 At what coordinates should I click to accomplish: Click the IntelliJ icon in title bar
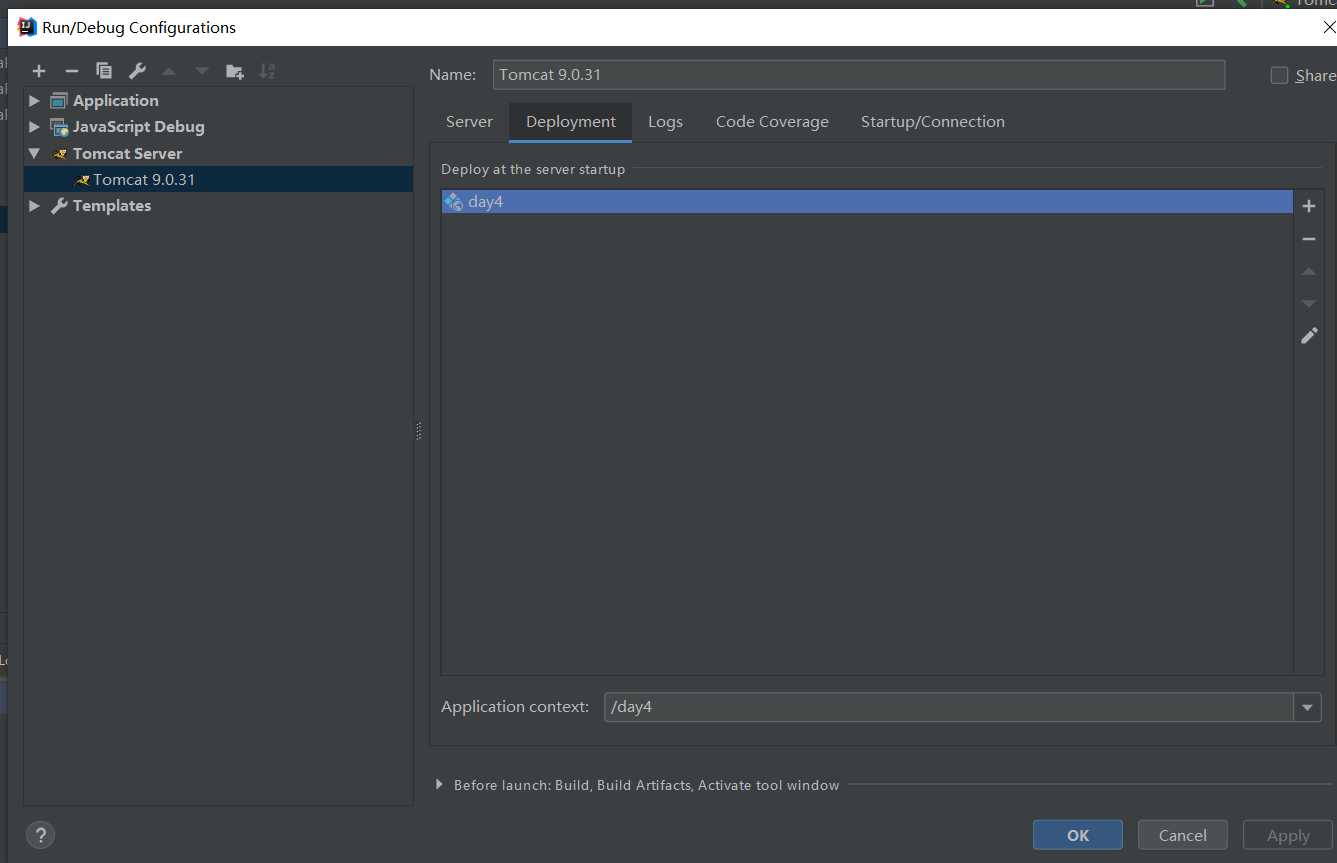(27, 27)
